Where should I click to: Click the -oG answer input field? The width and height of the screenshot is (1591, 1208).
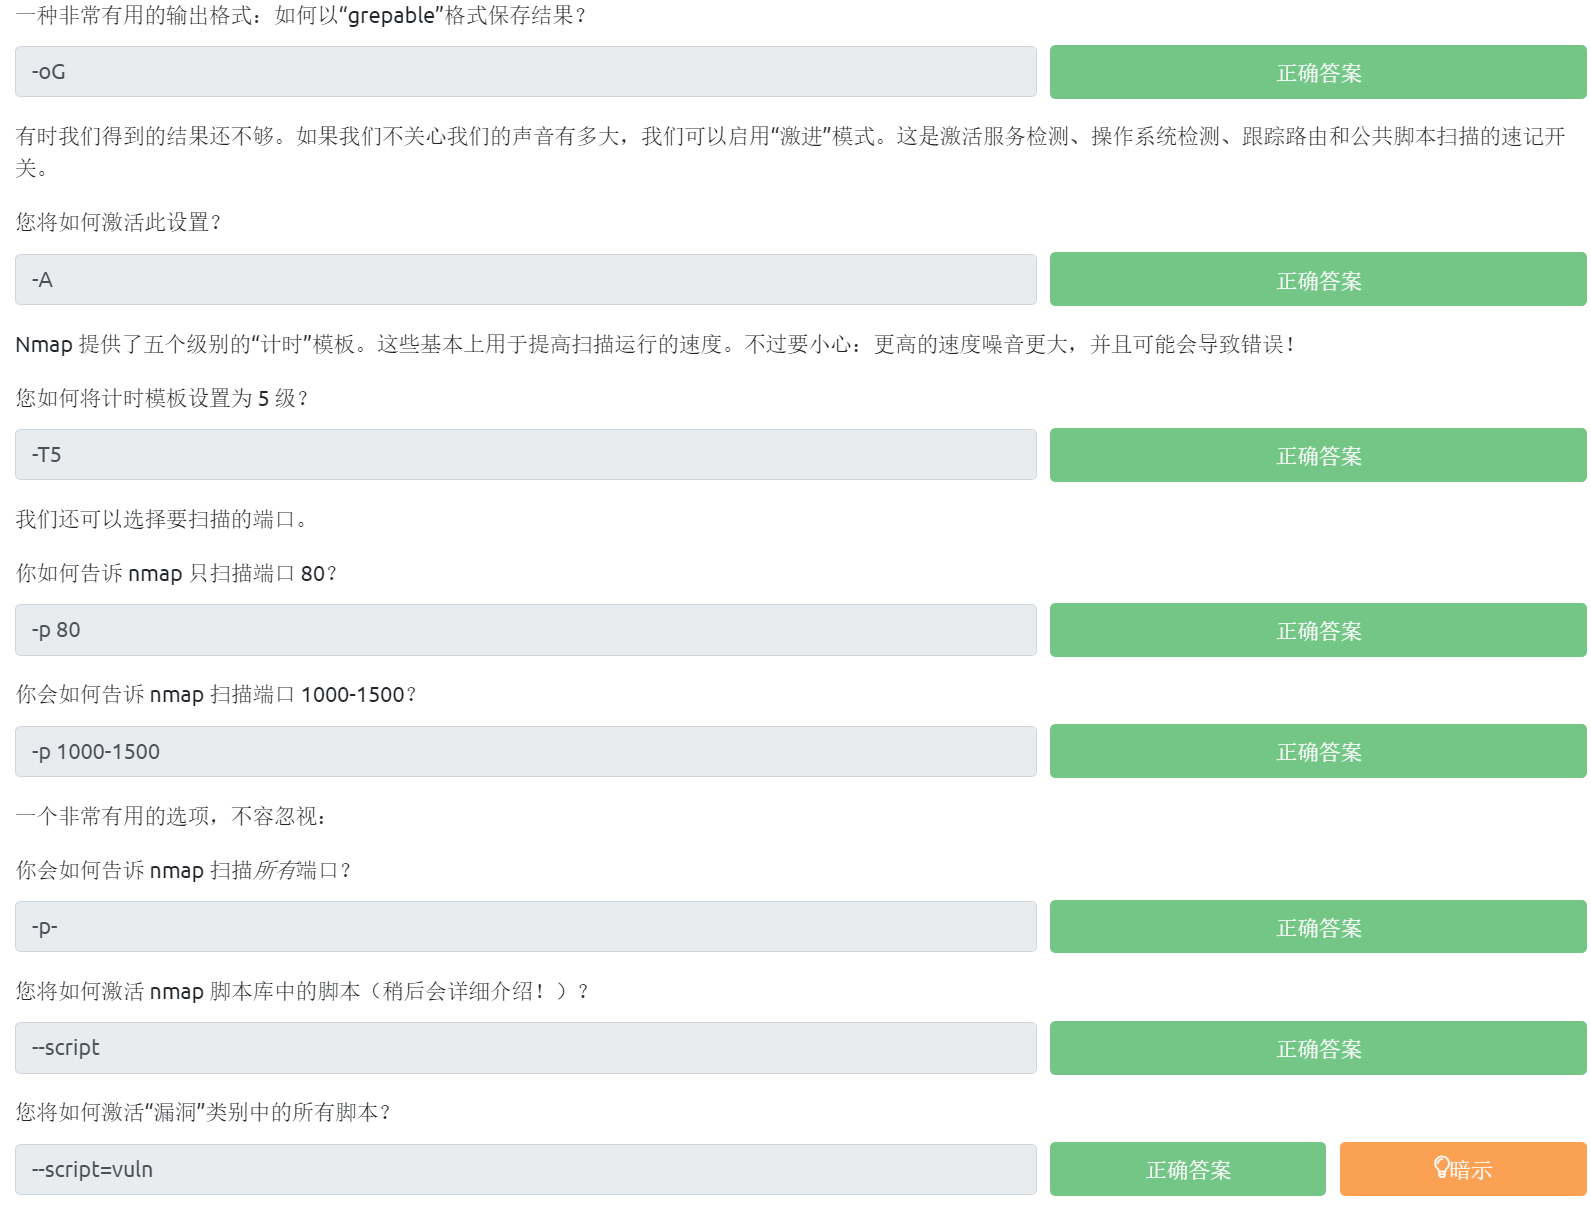(526, 72)
